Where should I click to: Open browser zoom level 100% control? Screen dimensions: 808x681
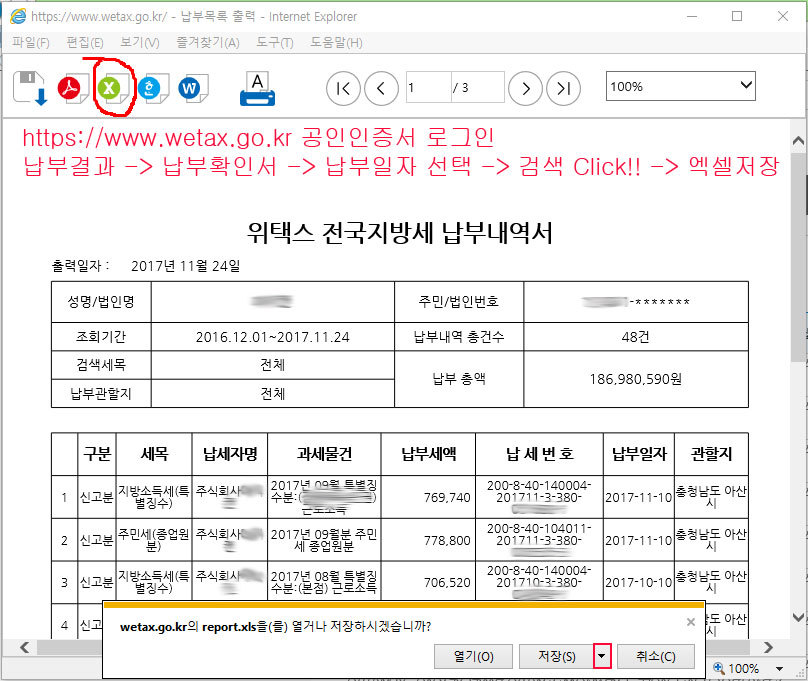(748, 669)
